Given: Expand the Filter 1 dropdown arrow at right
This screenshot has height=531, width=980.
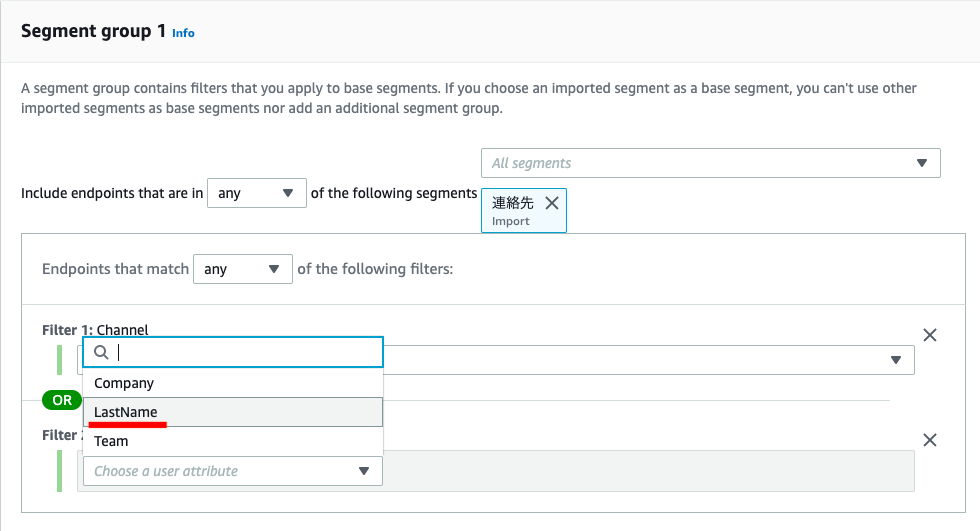Looking at the screenshot, I should pyautogui.click(x=896, y=360).
